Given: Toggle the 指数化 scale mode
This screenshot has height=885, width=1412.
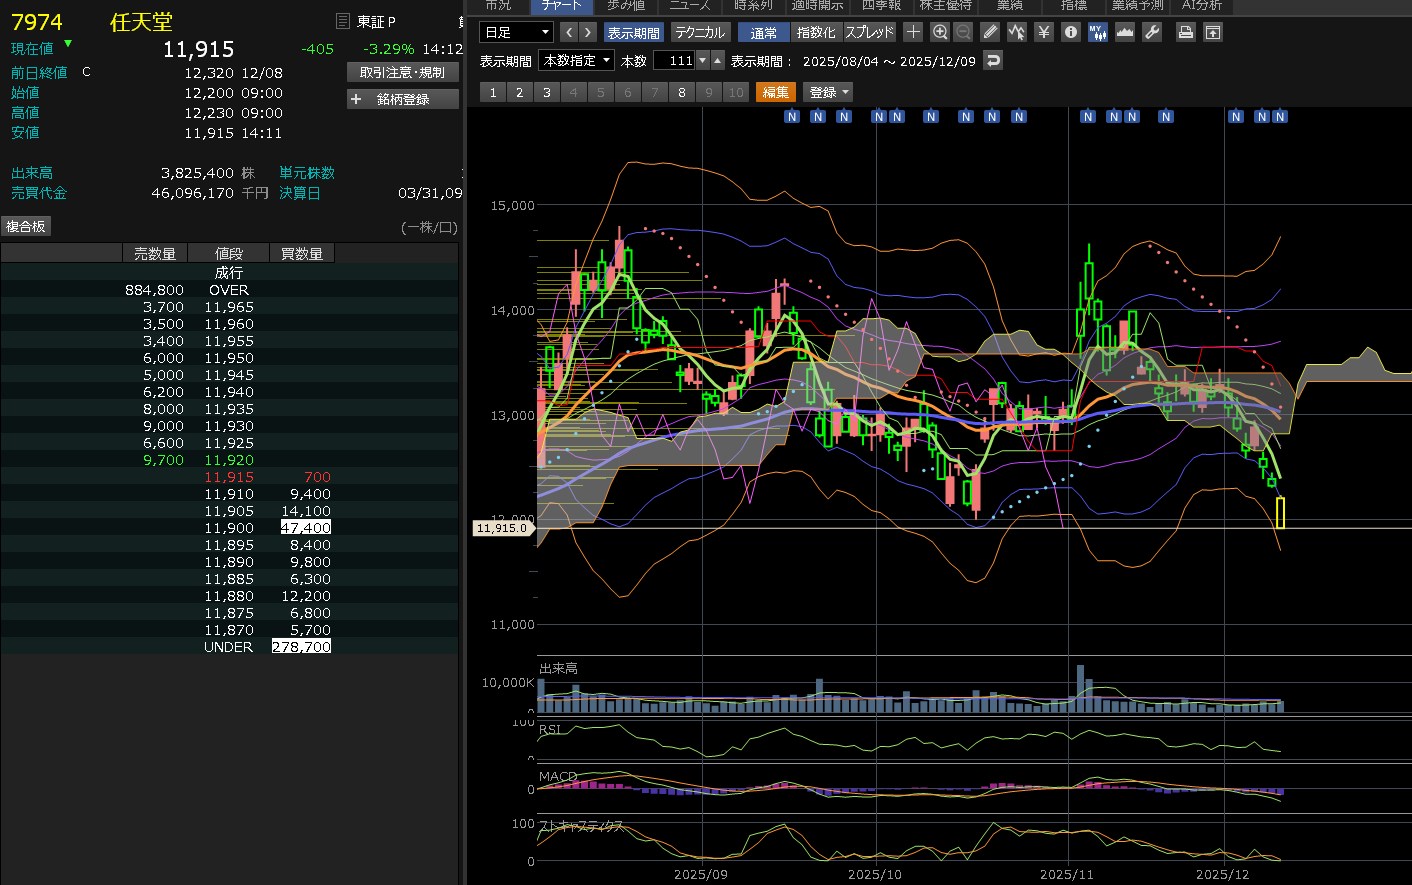Looking at the screenshot, I should tap(816, 32).
